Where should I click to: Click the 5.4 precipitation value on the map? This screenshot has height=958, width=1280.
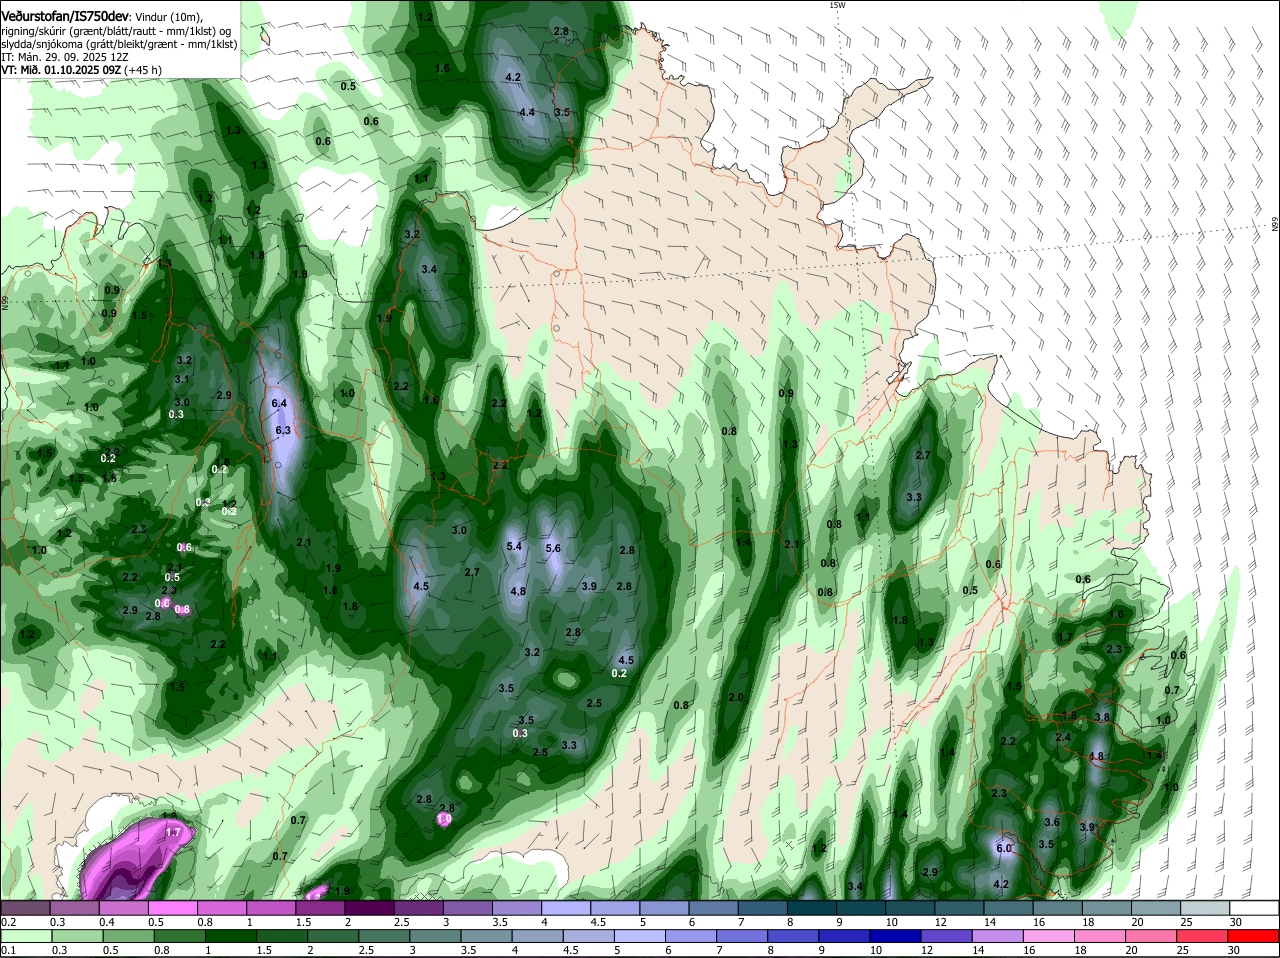pos(515,546)
